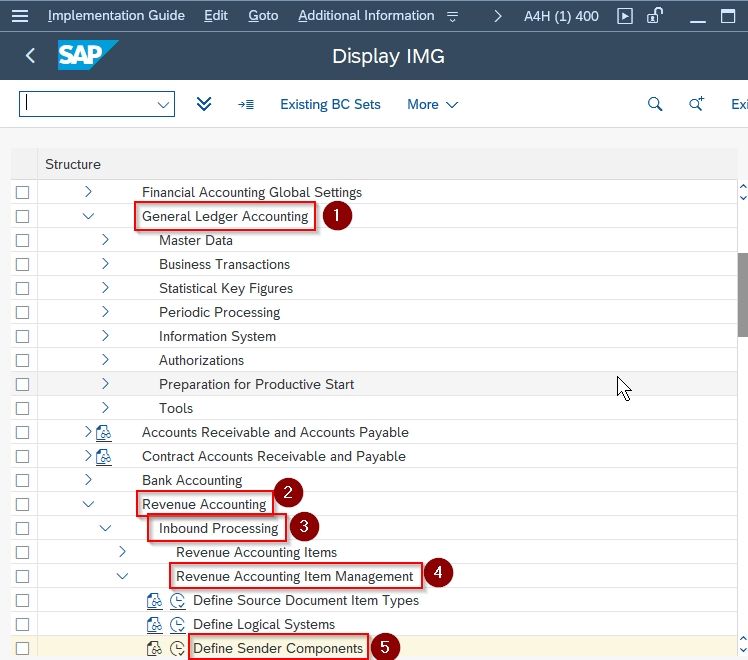
Task: Tick checkbox for General Ledger Accounting row
Action: click(22, 217)
